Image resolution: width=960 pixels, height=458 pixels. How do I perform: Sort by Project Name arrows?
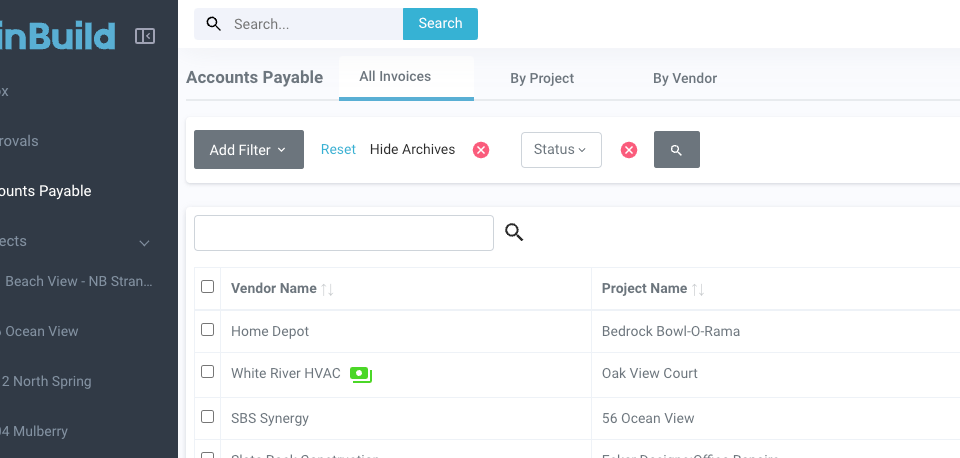click(698, 289)
